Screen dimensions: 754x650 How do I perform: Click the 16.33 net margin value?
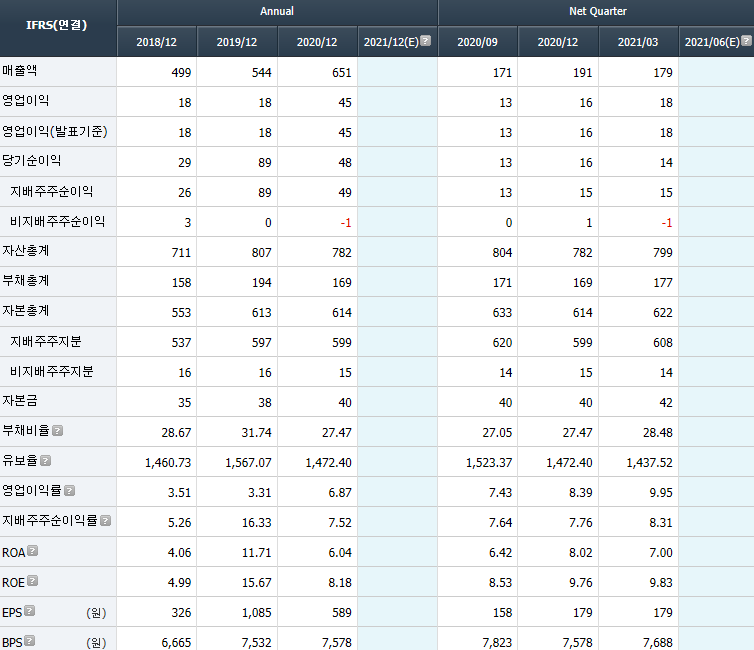point(257,523)
